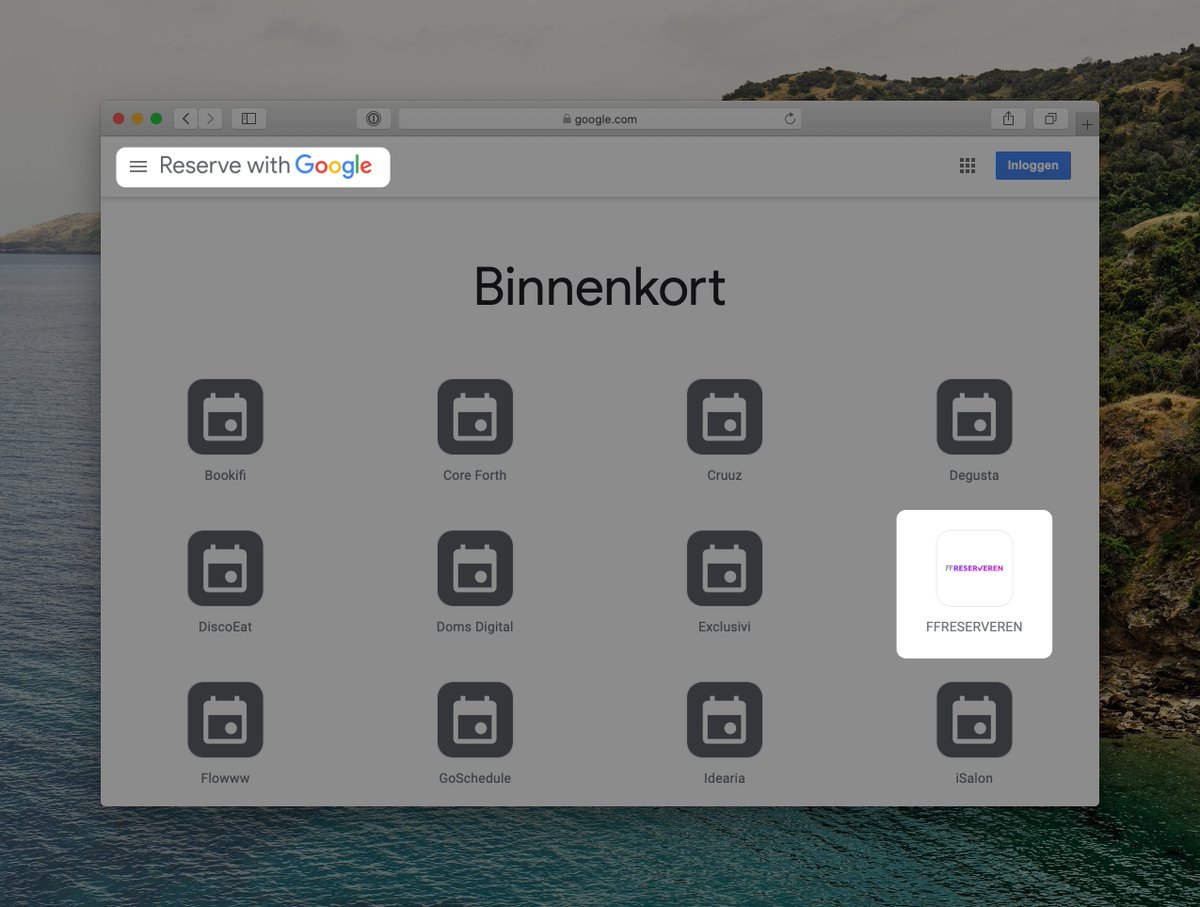The height and width of the screenshot is (907, 1200).
Task: Open the Google apps grid icon
Action: click(967, 166)
